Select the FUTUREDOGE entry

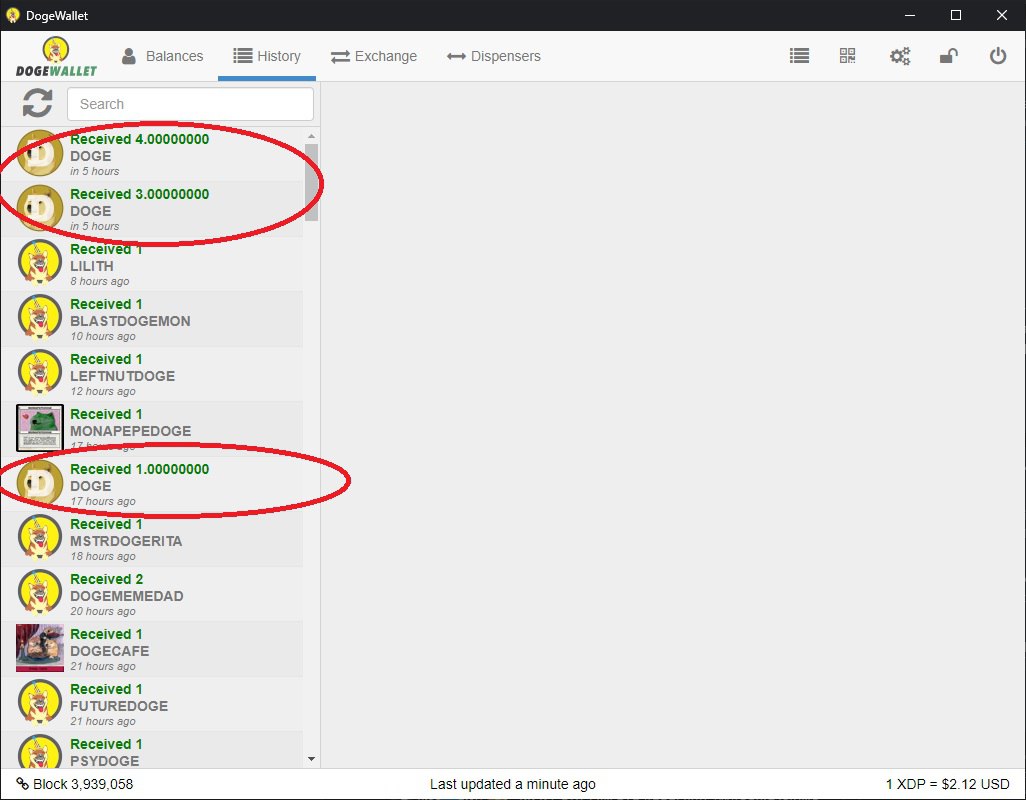(x=152, y=703)
